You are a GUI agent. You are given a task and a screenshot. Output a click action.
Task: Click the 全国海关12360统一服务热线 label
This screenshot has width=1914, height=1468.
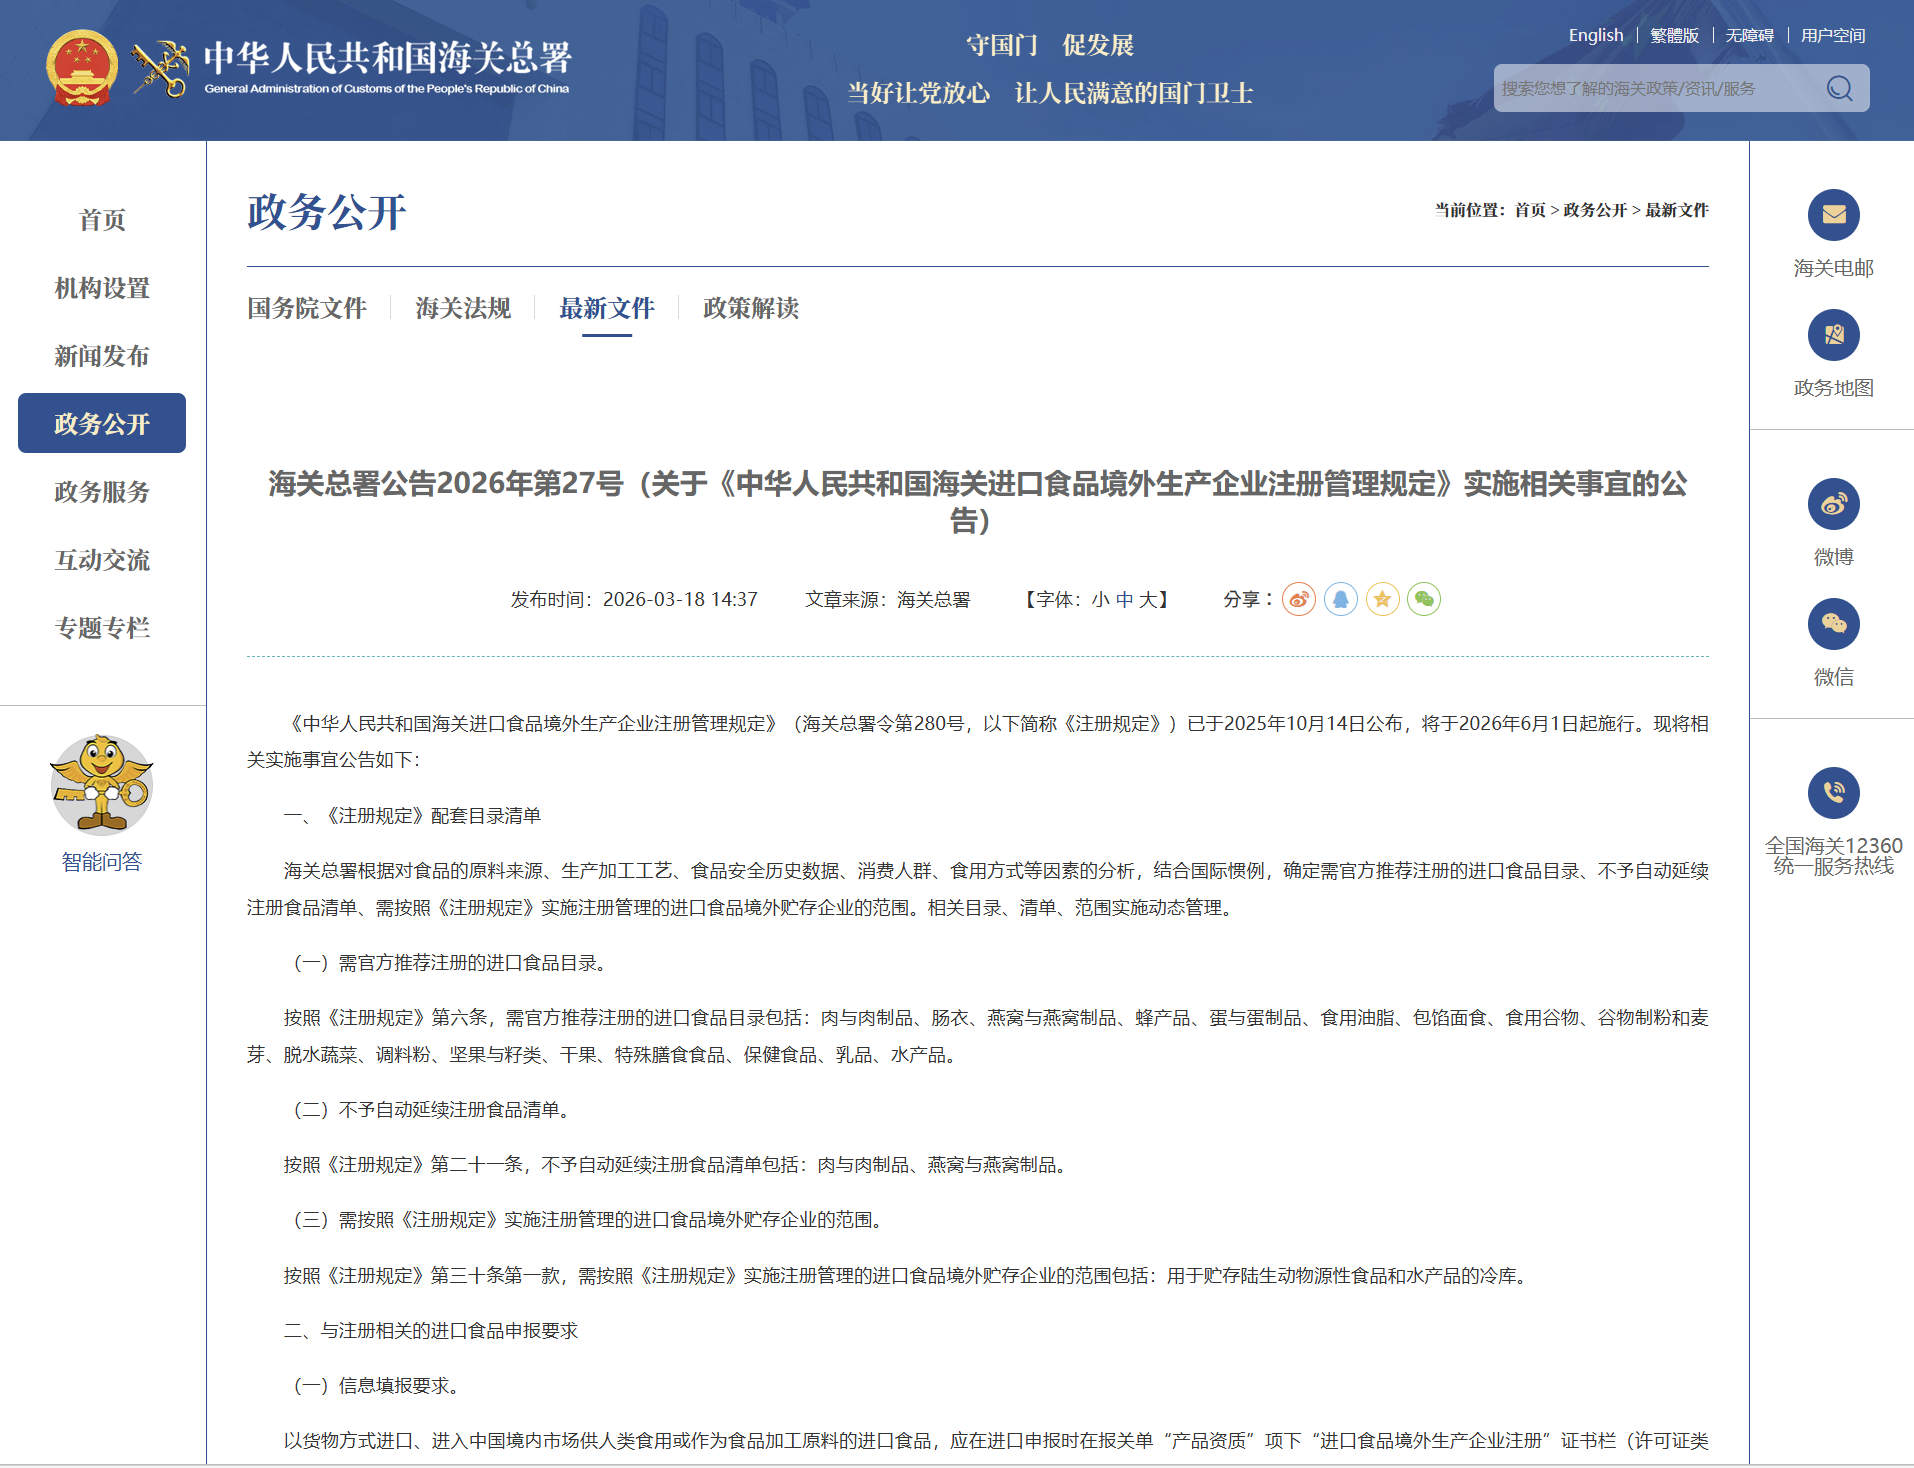(1833, 856)
